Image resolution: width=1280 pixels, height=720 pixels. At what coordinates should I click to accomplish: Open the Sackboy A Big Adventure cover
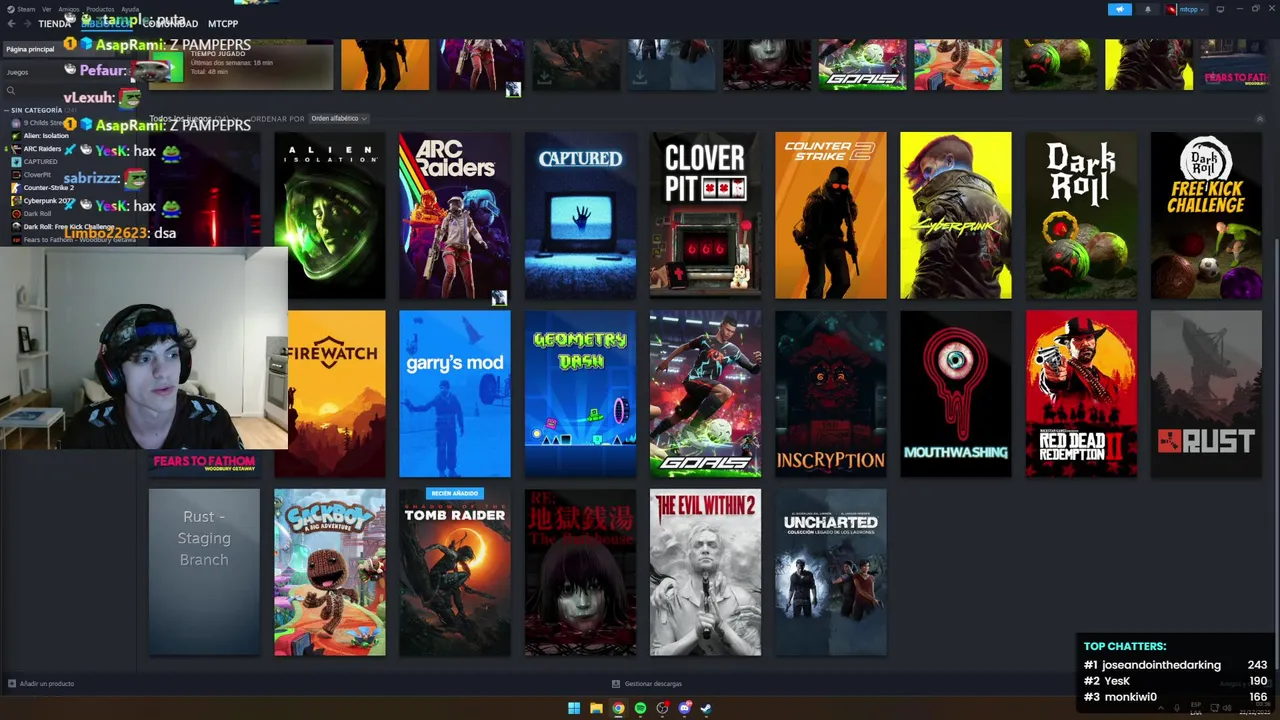330,572
